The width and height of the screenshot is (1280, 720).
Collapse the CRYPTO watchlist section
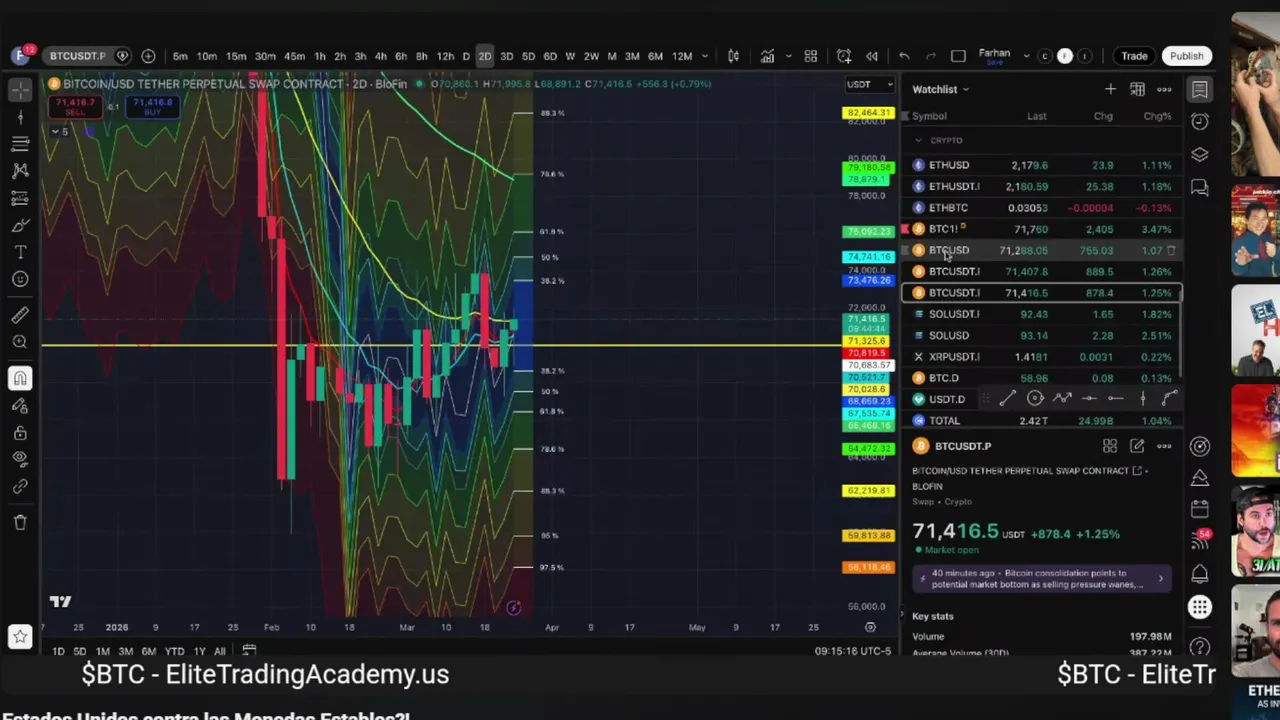pos(918,140)
